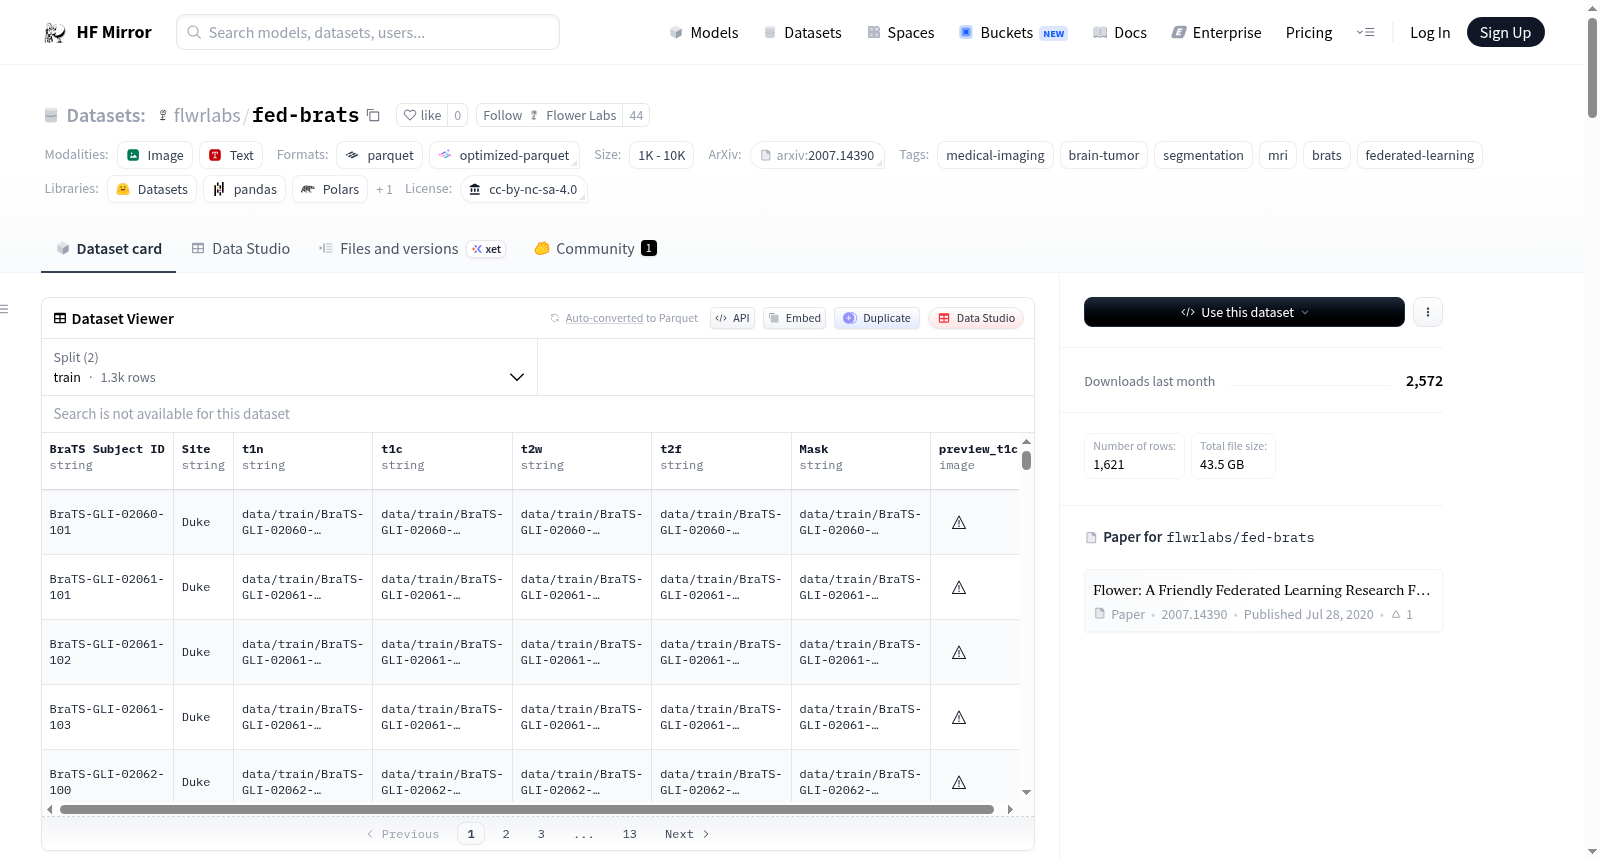Select the medical-imaging tag

(995, 155)
